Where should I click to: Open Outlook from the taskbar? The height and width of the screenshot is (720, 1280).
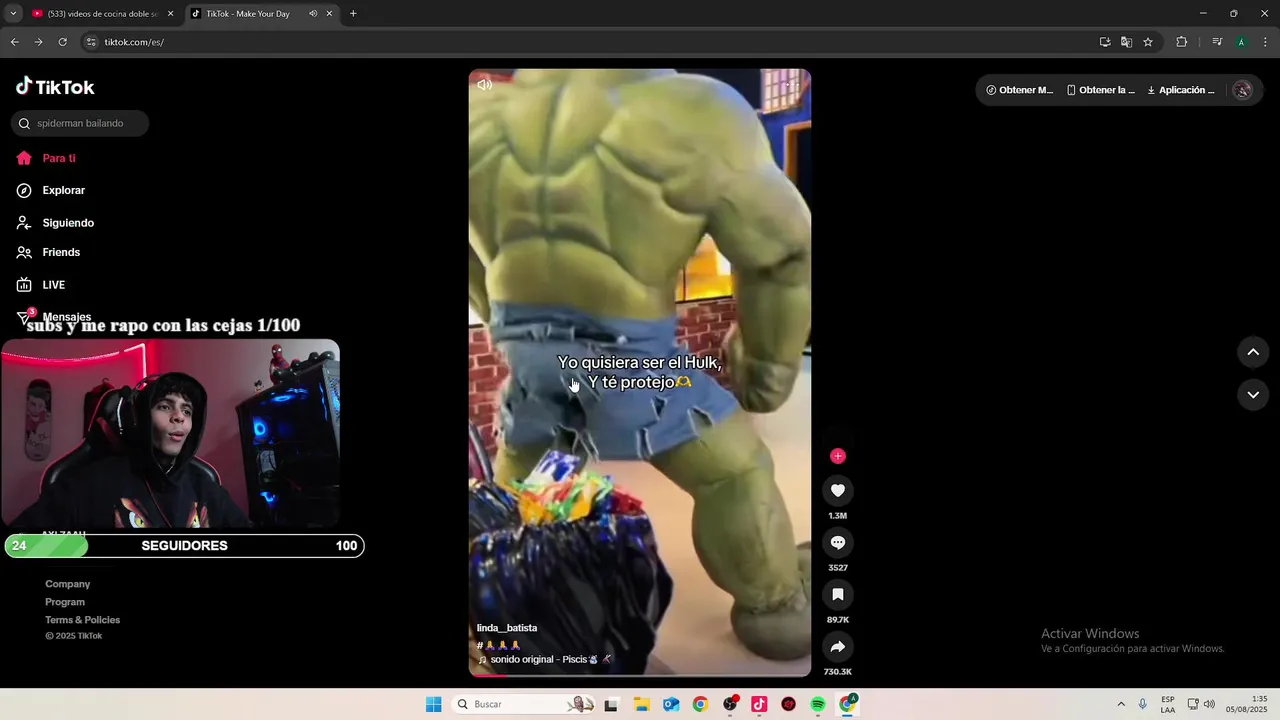point(671,704)
